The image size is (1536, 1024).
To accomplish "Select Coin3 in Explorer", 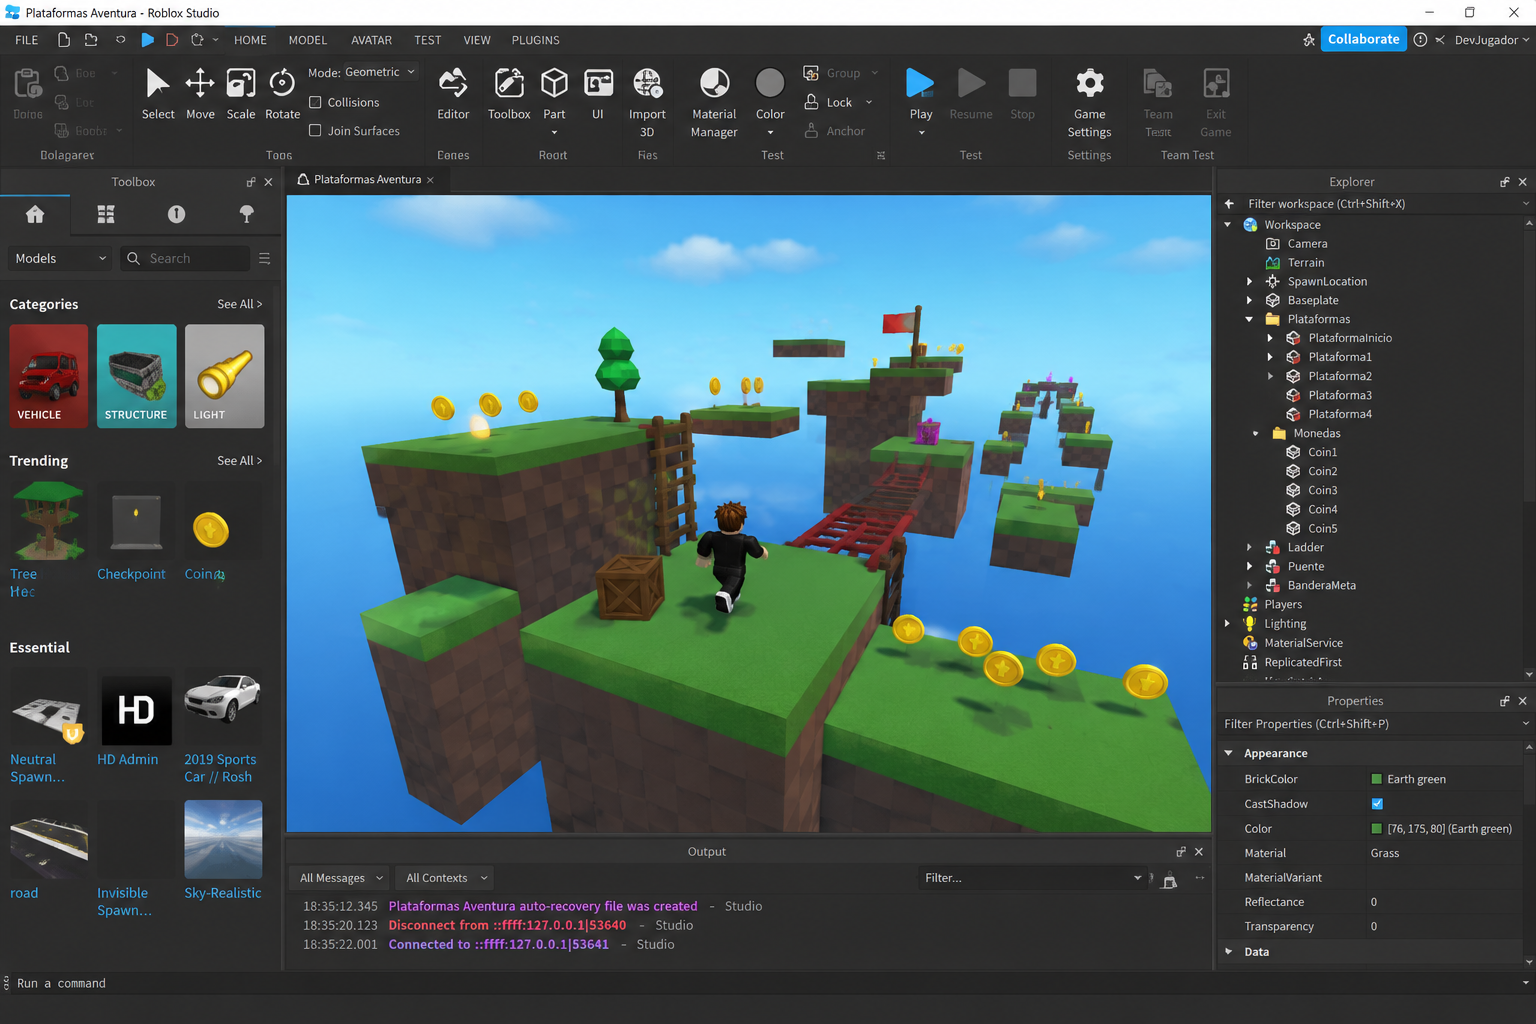I will tap(1322, 490).
